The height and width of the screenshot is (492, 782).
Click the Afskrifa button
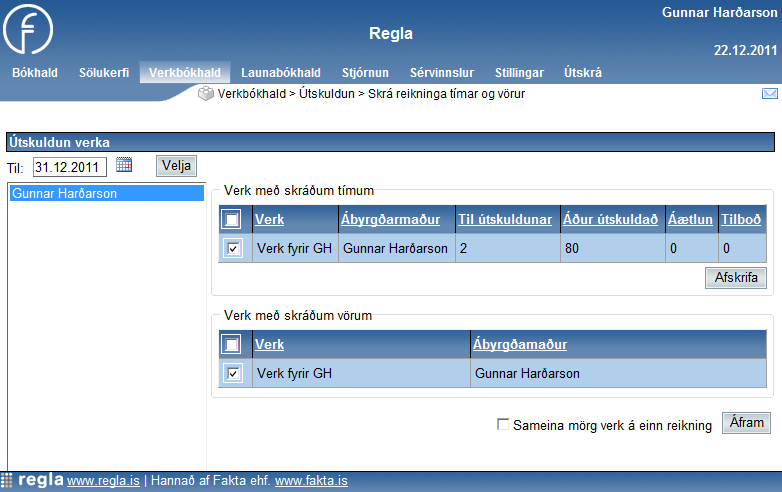click(x=735, y=277)
